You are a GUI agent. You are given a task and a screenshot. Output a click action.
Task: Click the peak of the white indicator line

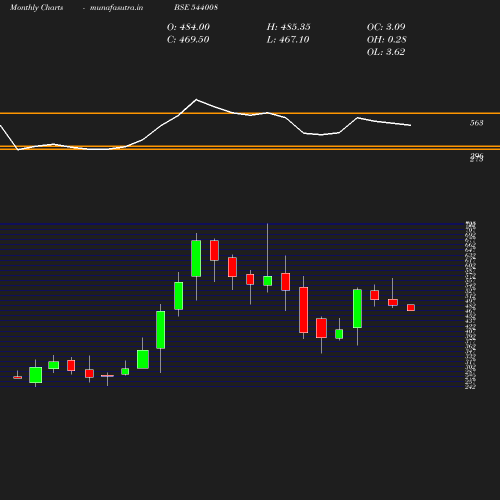(x=196, y=99)
